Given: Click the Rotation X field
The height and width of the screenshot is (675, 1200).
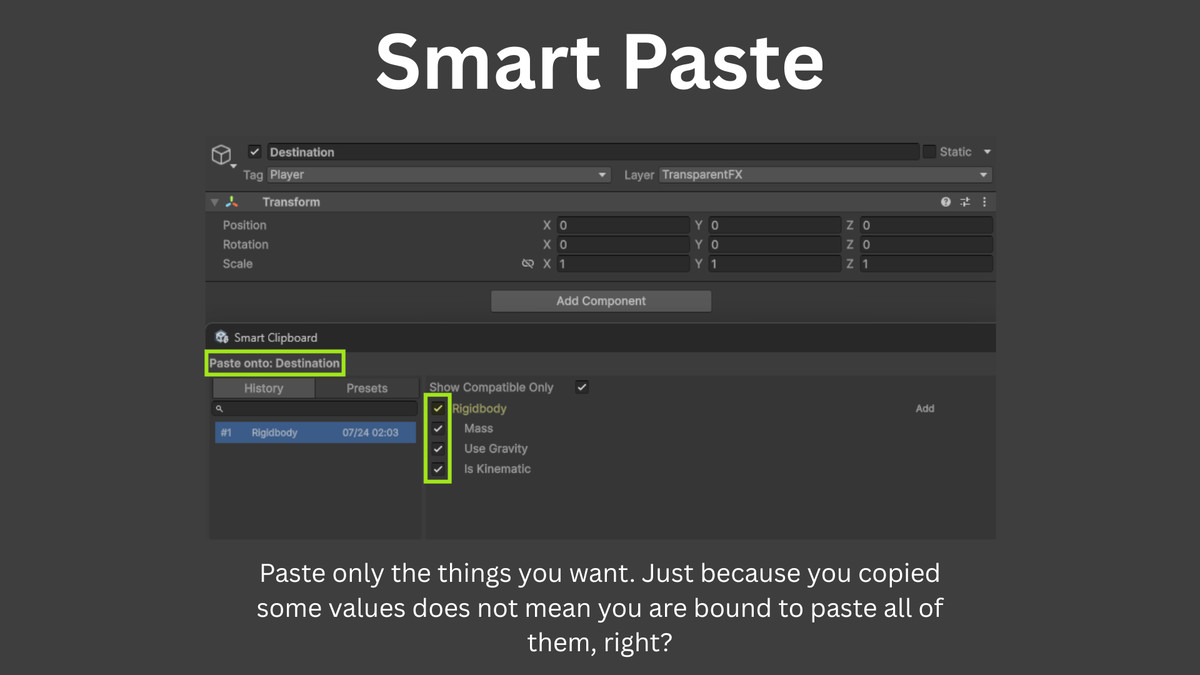Looking at the screenshot, I should (x=623, y=245).
